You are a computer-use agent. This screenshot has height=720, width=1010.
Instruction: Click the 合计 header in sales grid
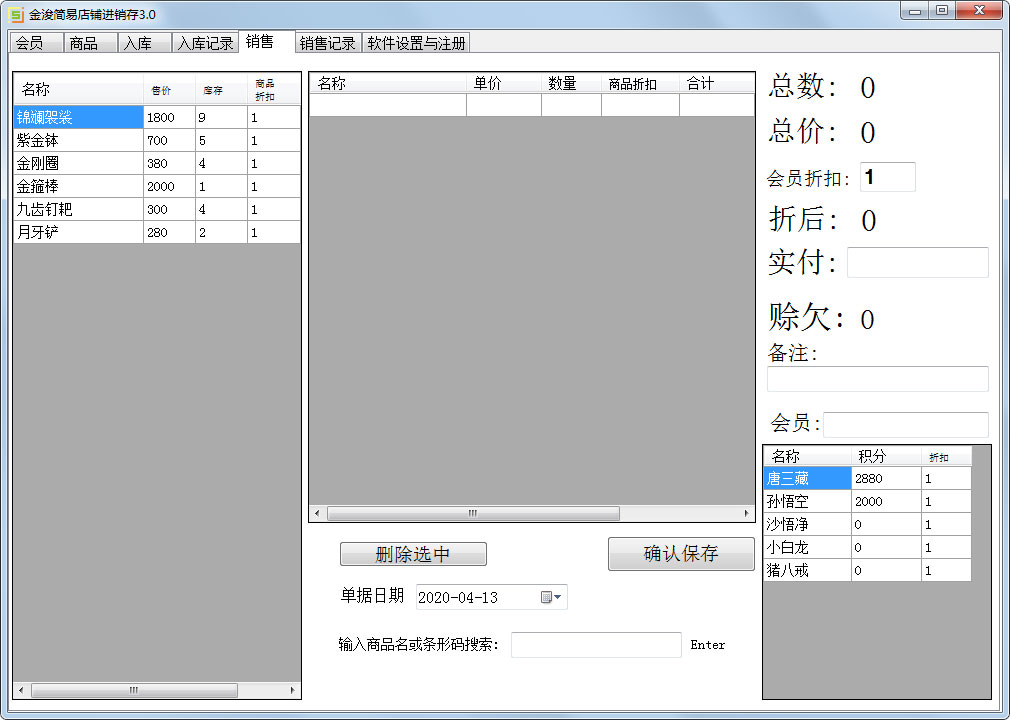pos(716,83)
